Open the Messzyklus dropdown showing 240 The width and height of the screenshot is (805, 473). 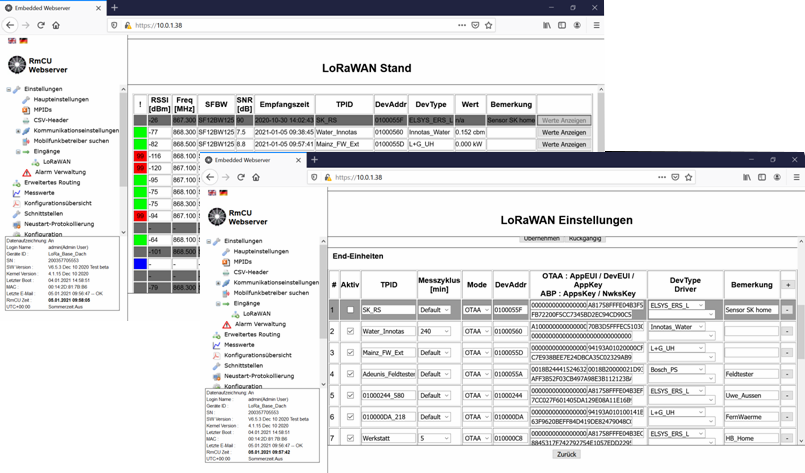pyautogui.click(x=436, y=329)
